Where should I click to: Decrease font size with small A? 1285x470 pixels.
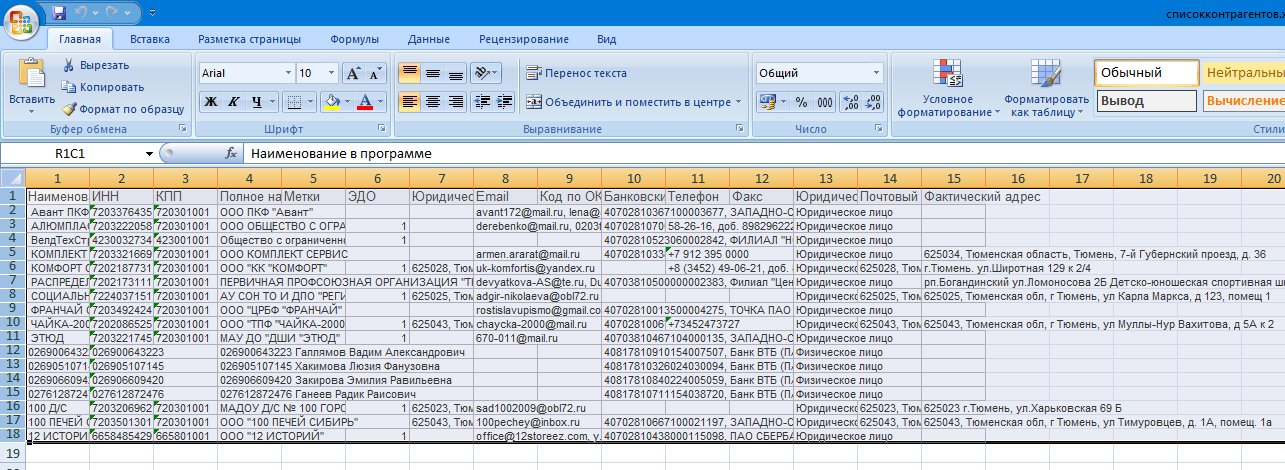click(x=376, y=73)
